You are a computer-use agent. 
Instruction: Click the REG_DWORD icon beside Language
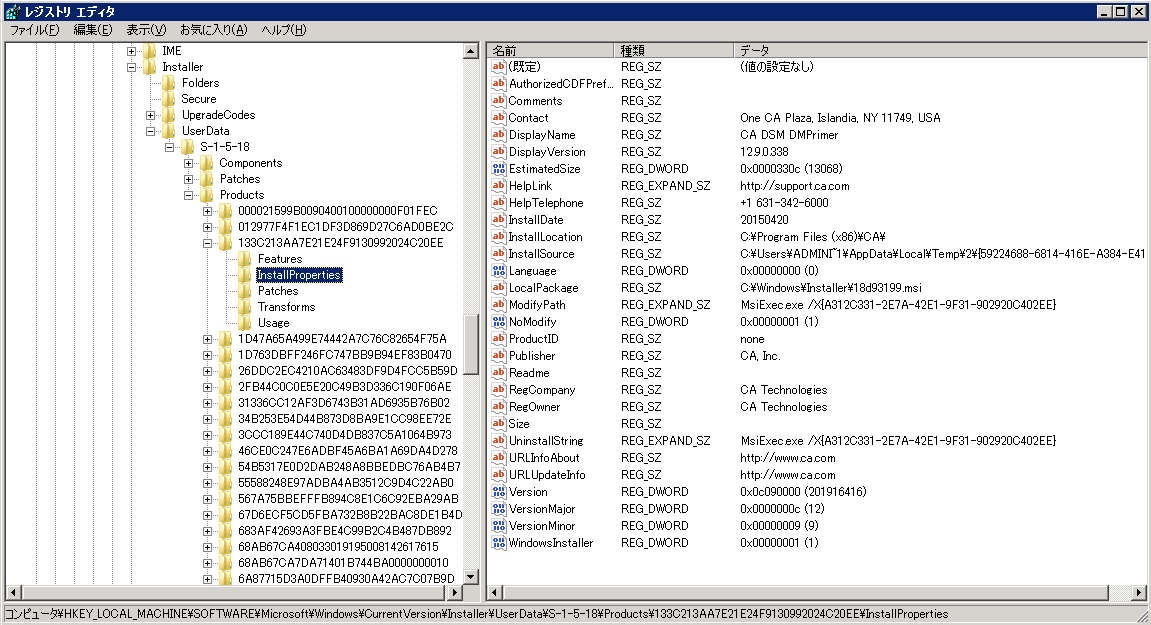pos(499,270)
